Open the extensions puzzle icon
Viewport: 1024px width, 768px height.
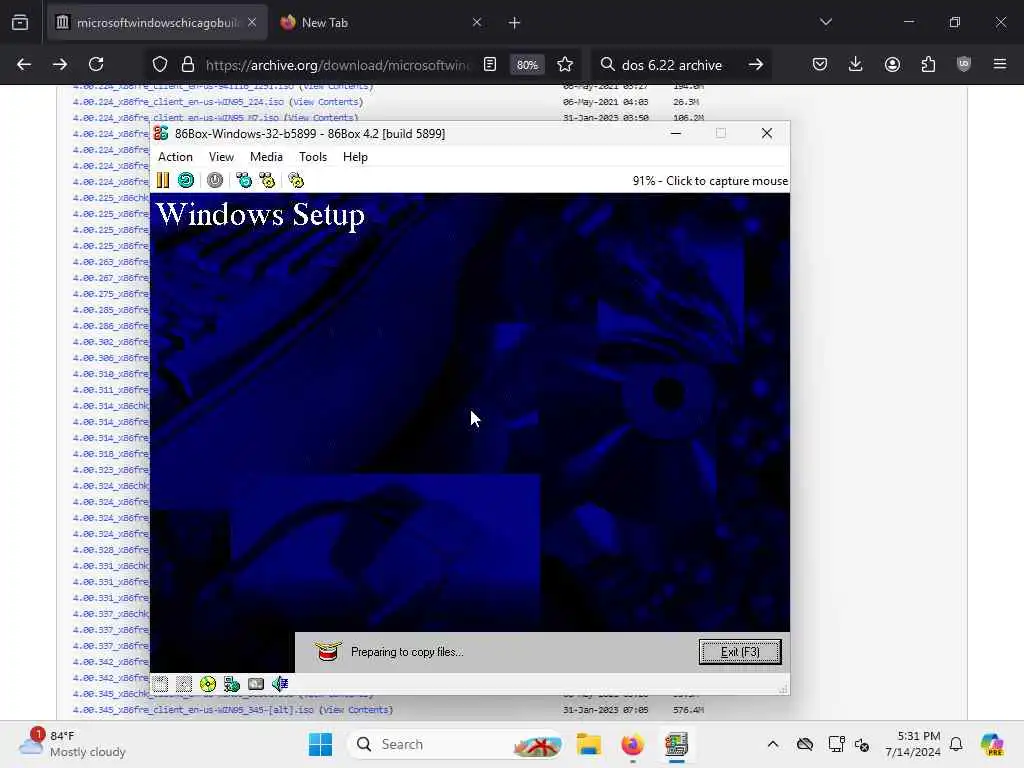pyautogui.click(x=928, y=64)
